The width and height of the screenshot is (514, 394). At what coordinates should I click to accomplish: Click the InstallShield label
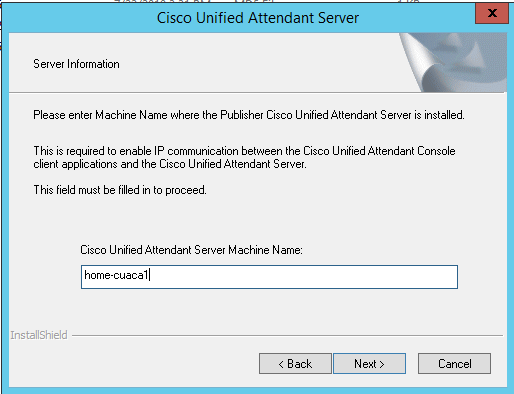(x=39, y=335)
